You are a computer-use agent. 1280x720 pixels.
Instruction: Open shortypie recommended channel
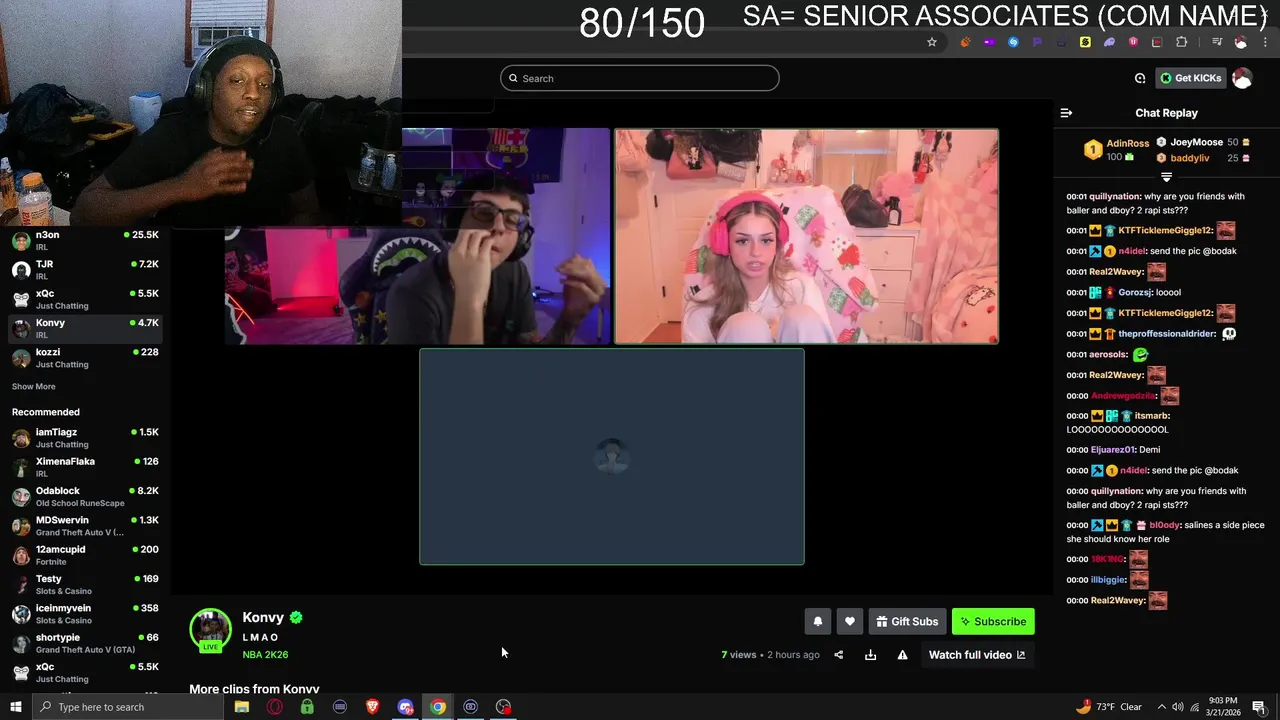(85, 643)
